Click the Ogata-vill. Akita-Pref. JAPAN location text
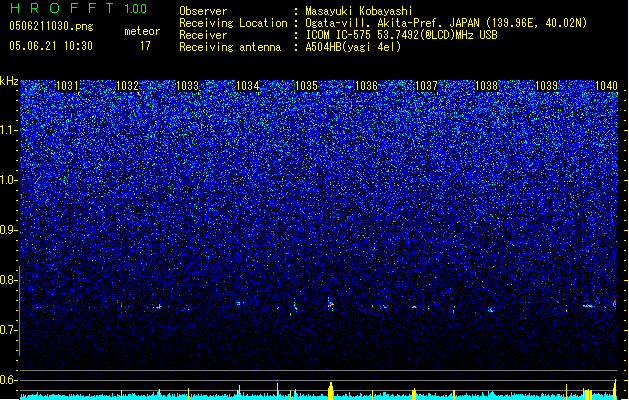Viewport: 629px width, 400px height. pos(446,23)
